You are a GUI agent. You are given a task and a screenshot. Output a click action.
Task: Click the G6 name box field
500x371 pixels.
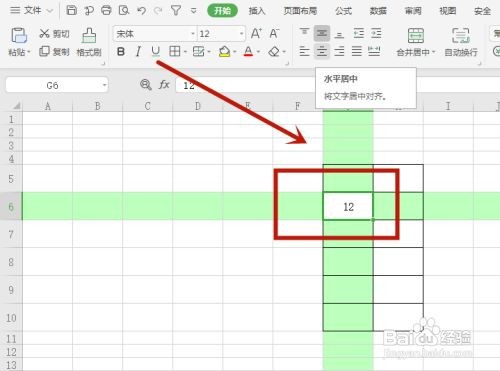click(53, 85)
